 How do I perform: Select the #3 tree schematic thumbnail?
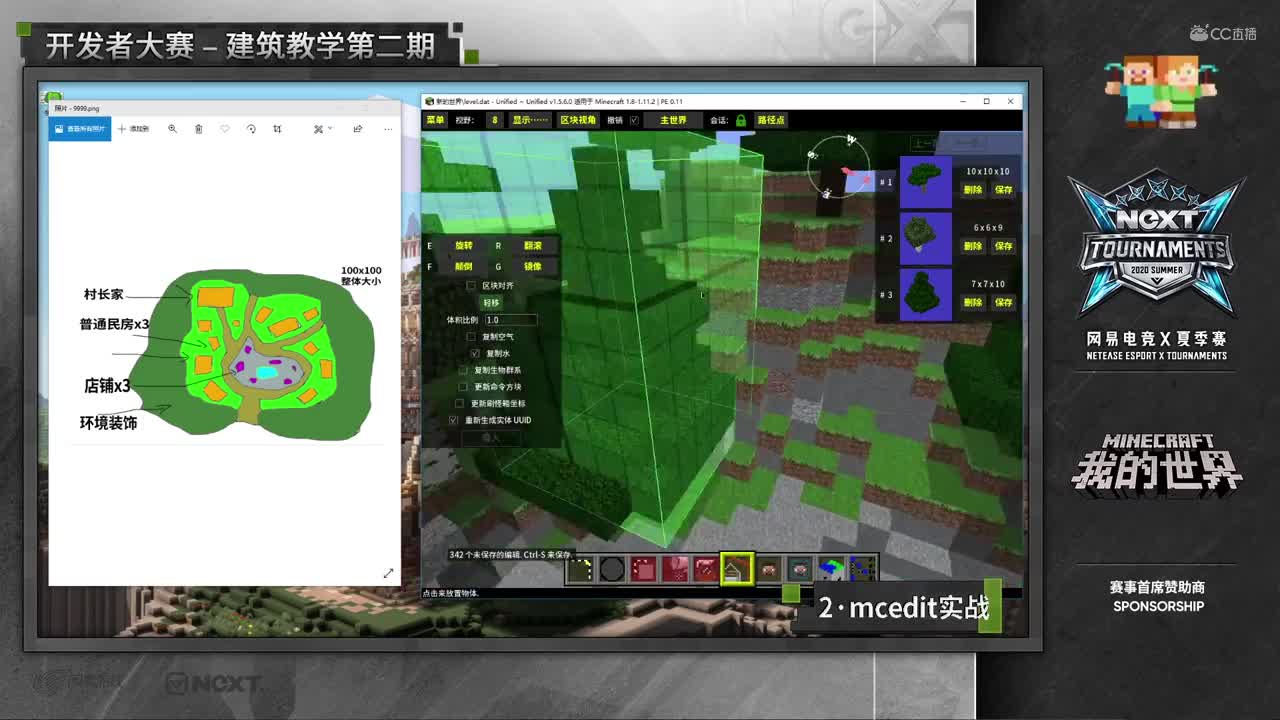coord(926,295)
